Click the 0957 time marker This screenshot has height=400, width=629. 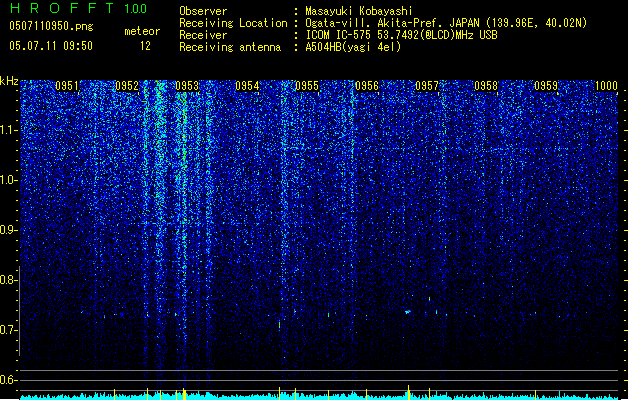click(427, 85)
